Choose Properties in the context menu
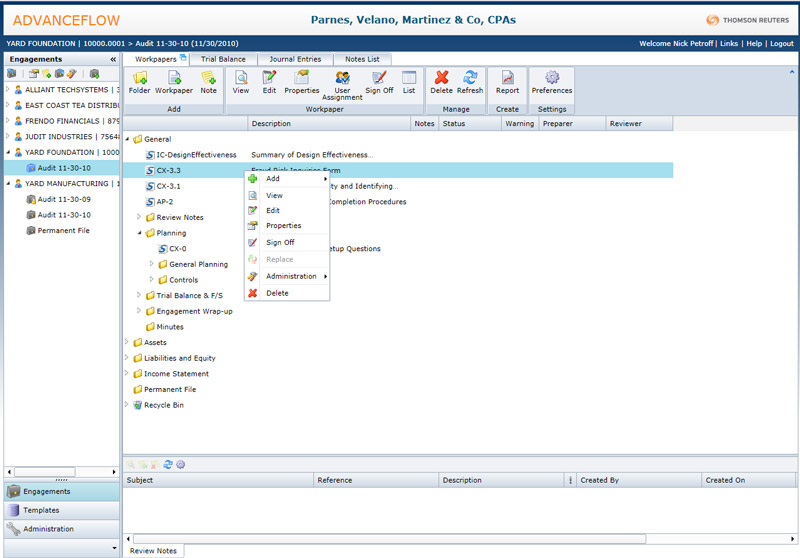The width and height of the screenshot is (800, 558). [283, 226]
